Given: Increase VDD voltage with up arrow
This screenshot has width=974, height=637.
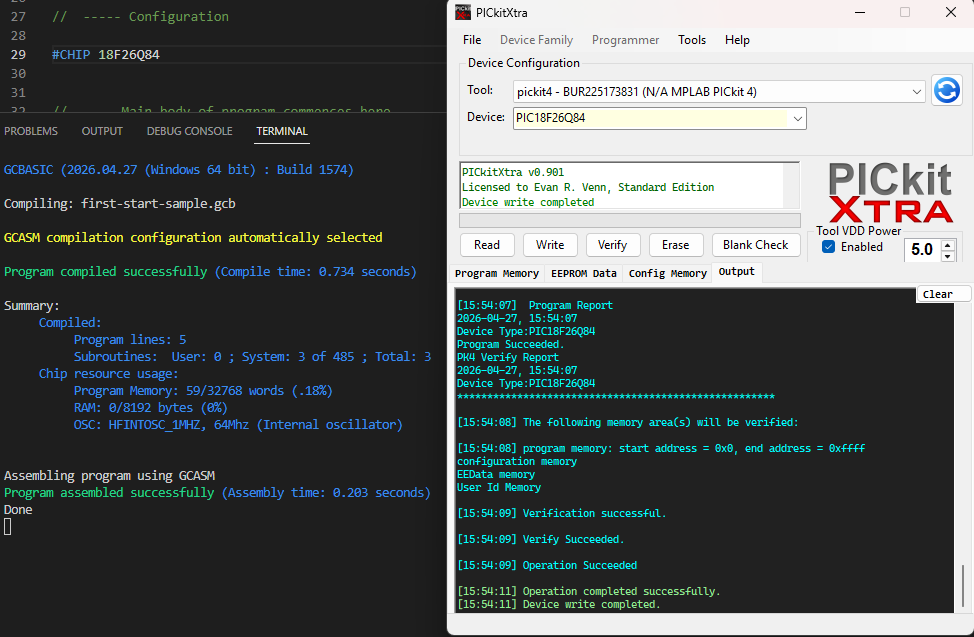Looking at the screenshot, I should (948, 243).
